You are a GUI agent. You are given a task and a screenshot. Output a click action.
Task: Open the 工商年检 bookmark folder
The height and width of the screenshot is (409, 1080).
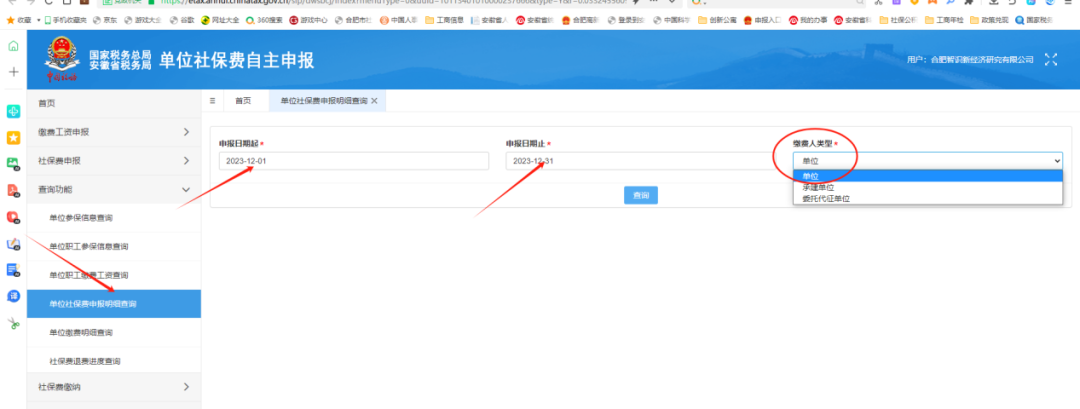click(944, 20)
